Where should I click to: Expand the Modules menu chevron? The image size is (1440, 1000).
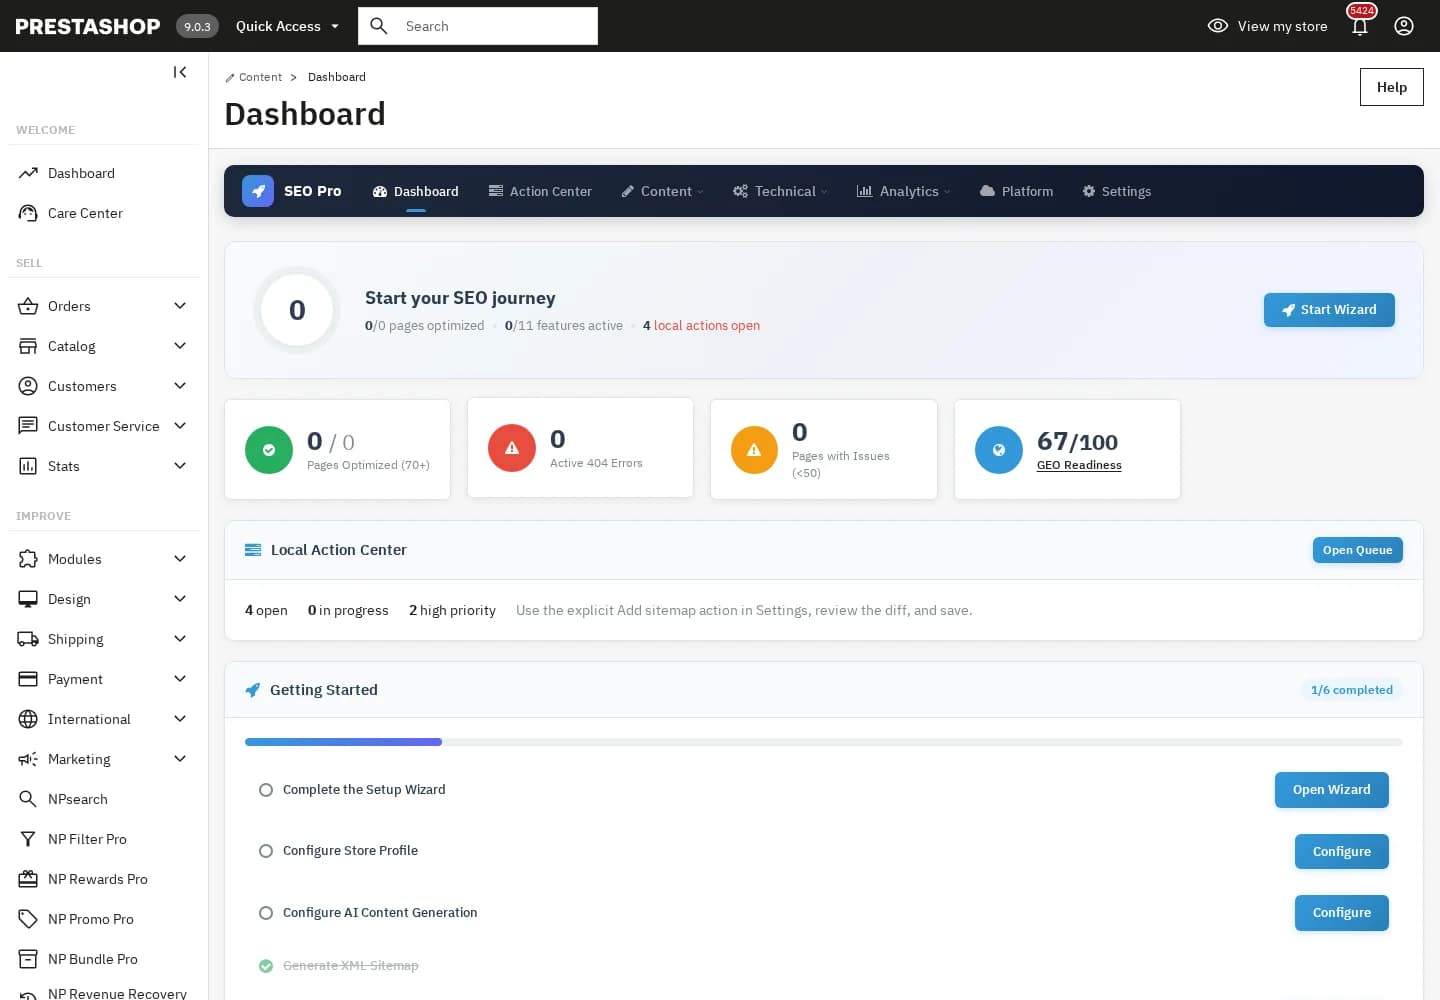point(180,559)
